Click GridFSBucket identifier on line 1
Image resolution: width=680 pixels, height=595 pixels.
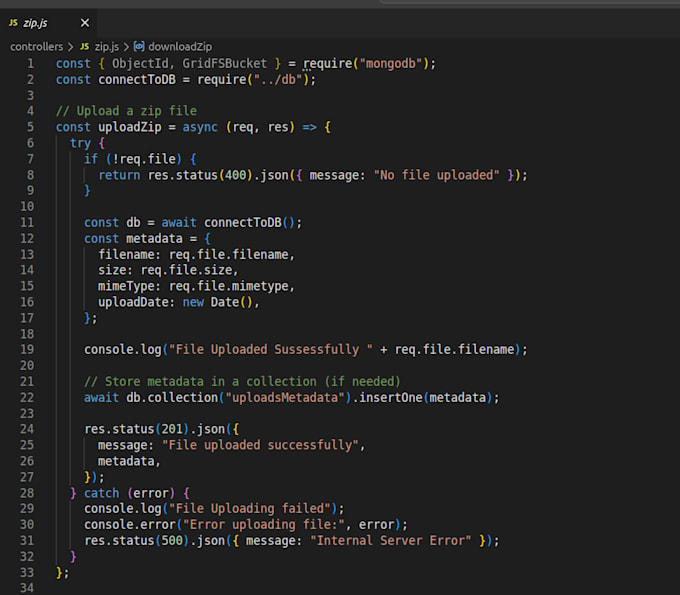pos(225,64)
